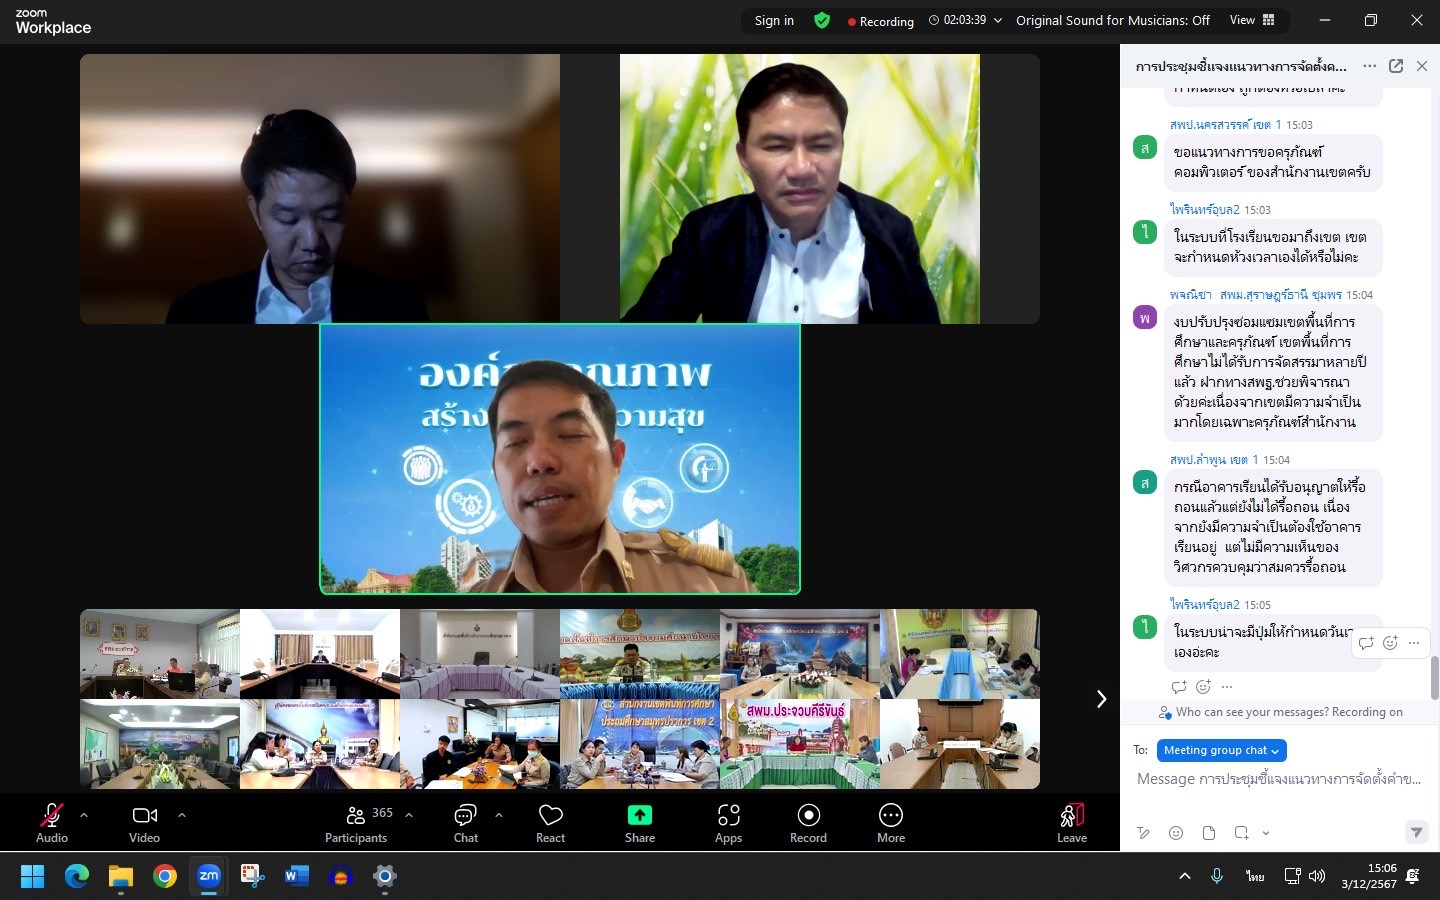Select the active speaker video tile
This screenshot has width=1440, height=900.
pos(560,459)
